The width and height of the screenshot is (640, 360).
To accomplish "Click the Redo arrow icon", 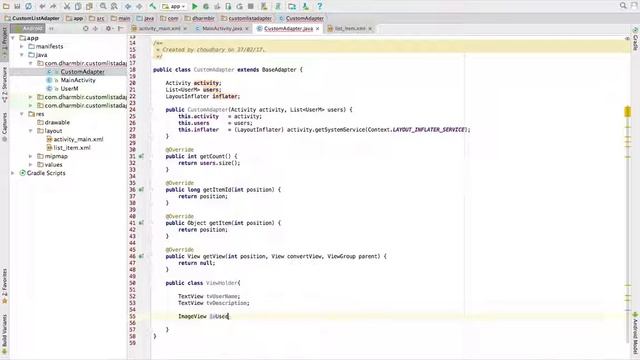I will pos(53,6).
